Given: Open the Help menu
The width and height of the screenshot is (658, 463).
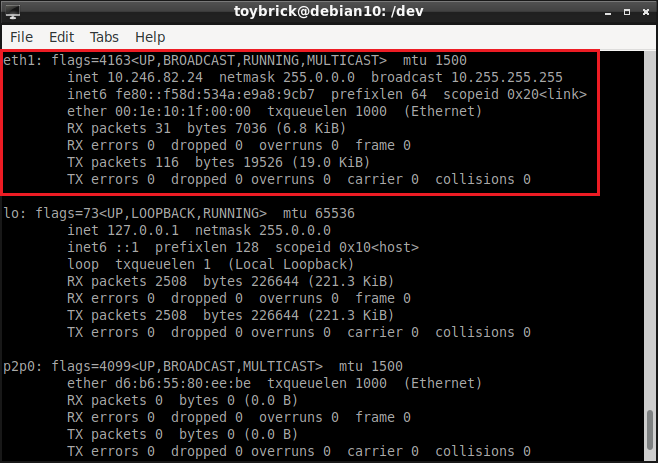Looking at the screenshot, I should click(150, 37).
